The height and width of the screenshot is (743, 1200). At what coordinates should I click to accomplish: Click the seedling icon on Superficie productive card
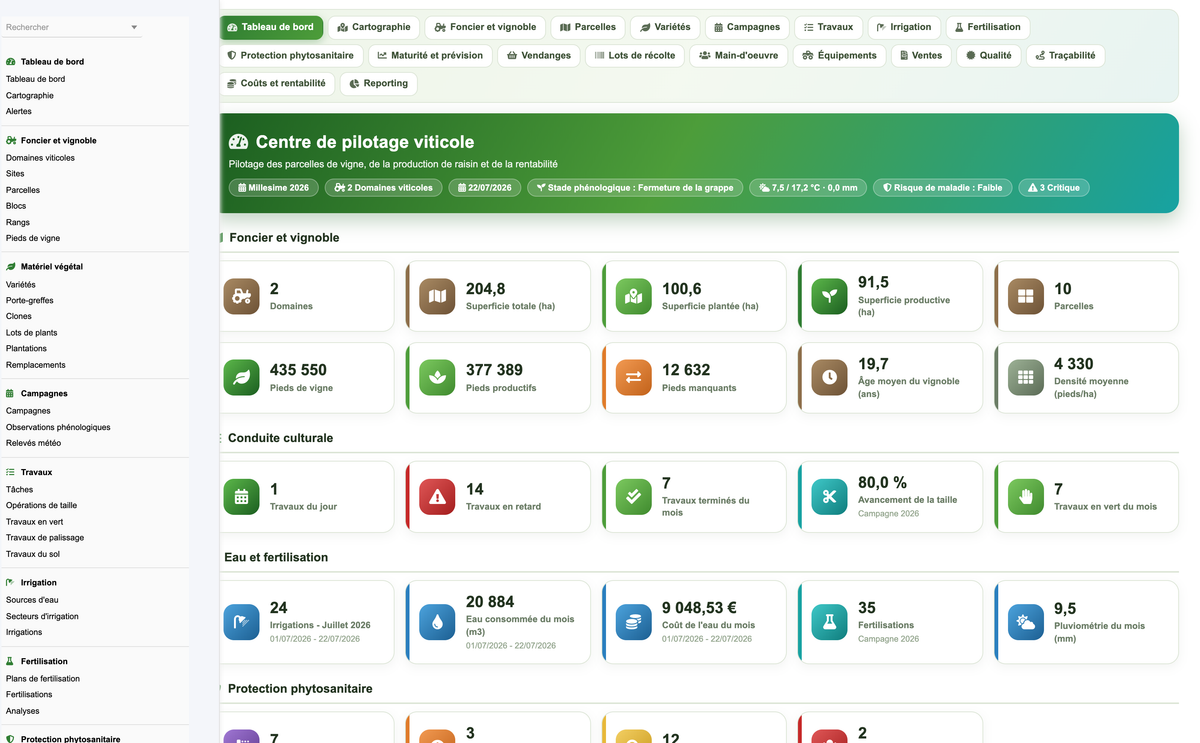[x=829, y=296]
